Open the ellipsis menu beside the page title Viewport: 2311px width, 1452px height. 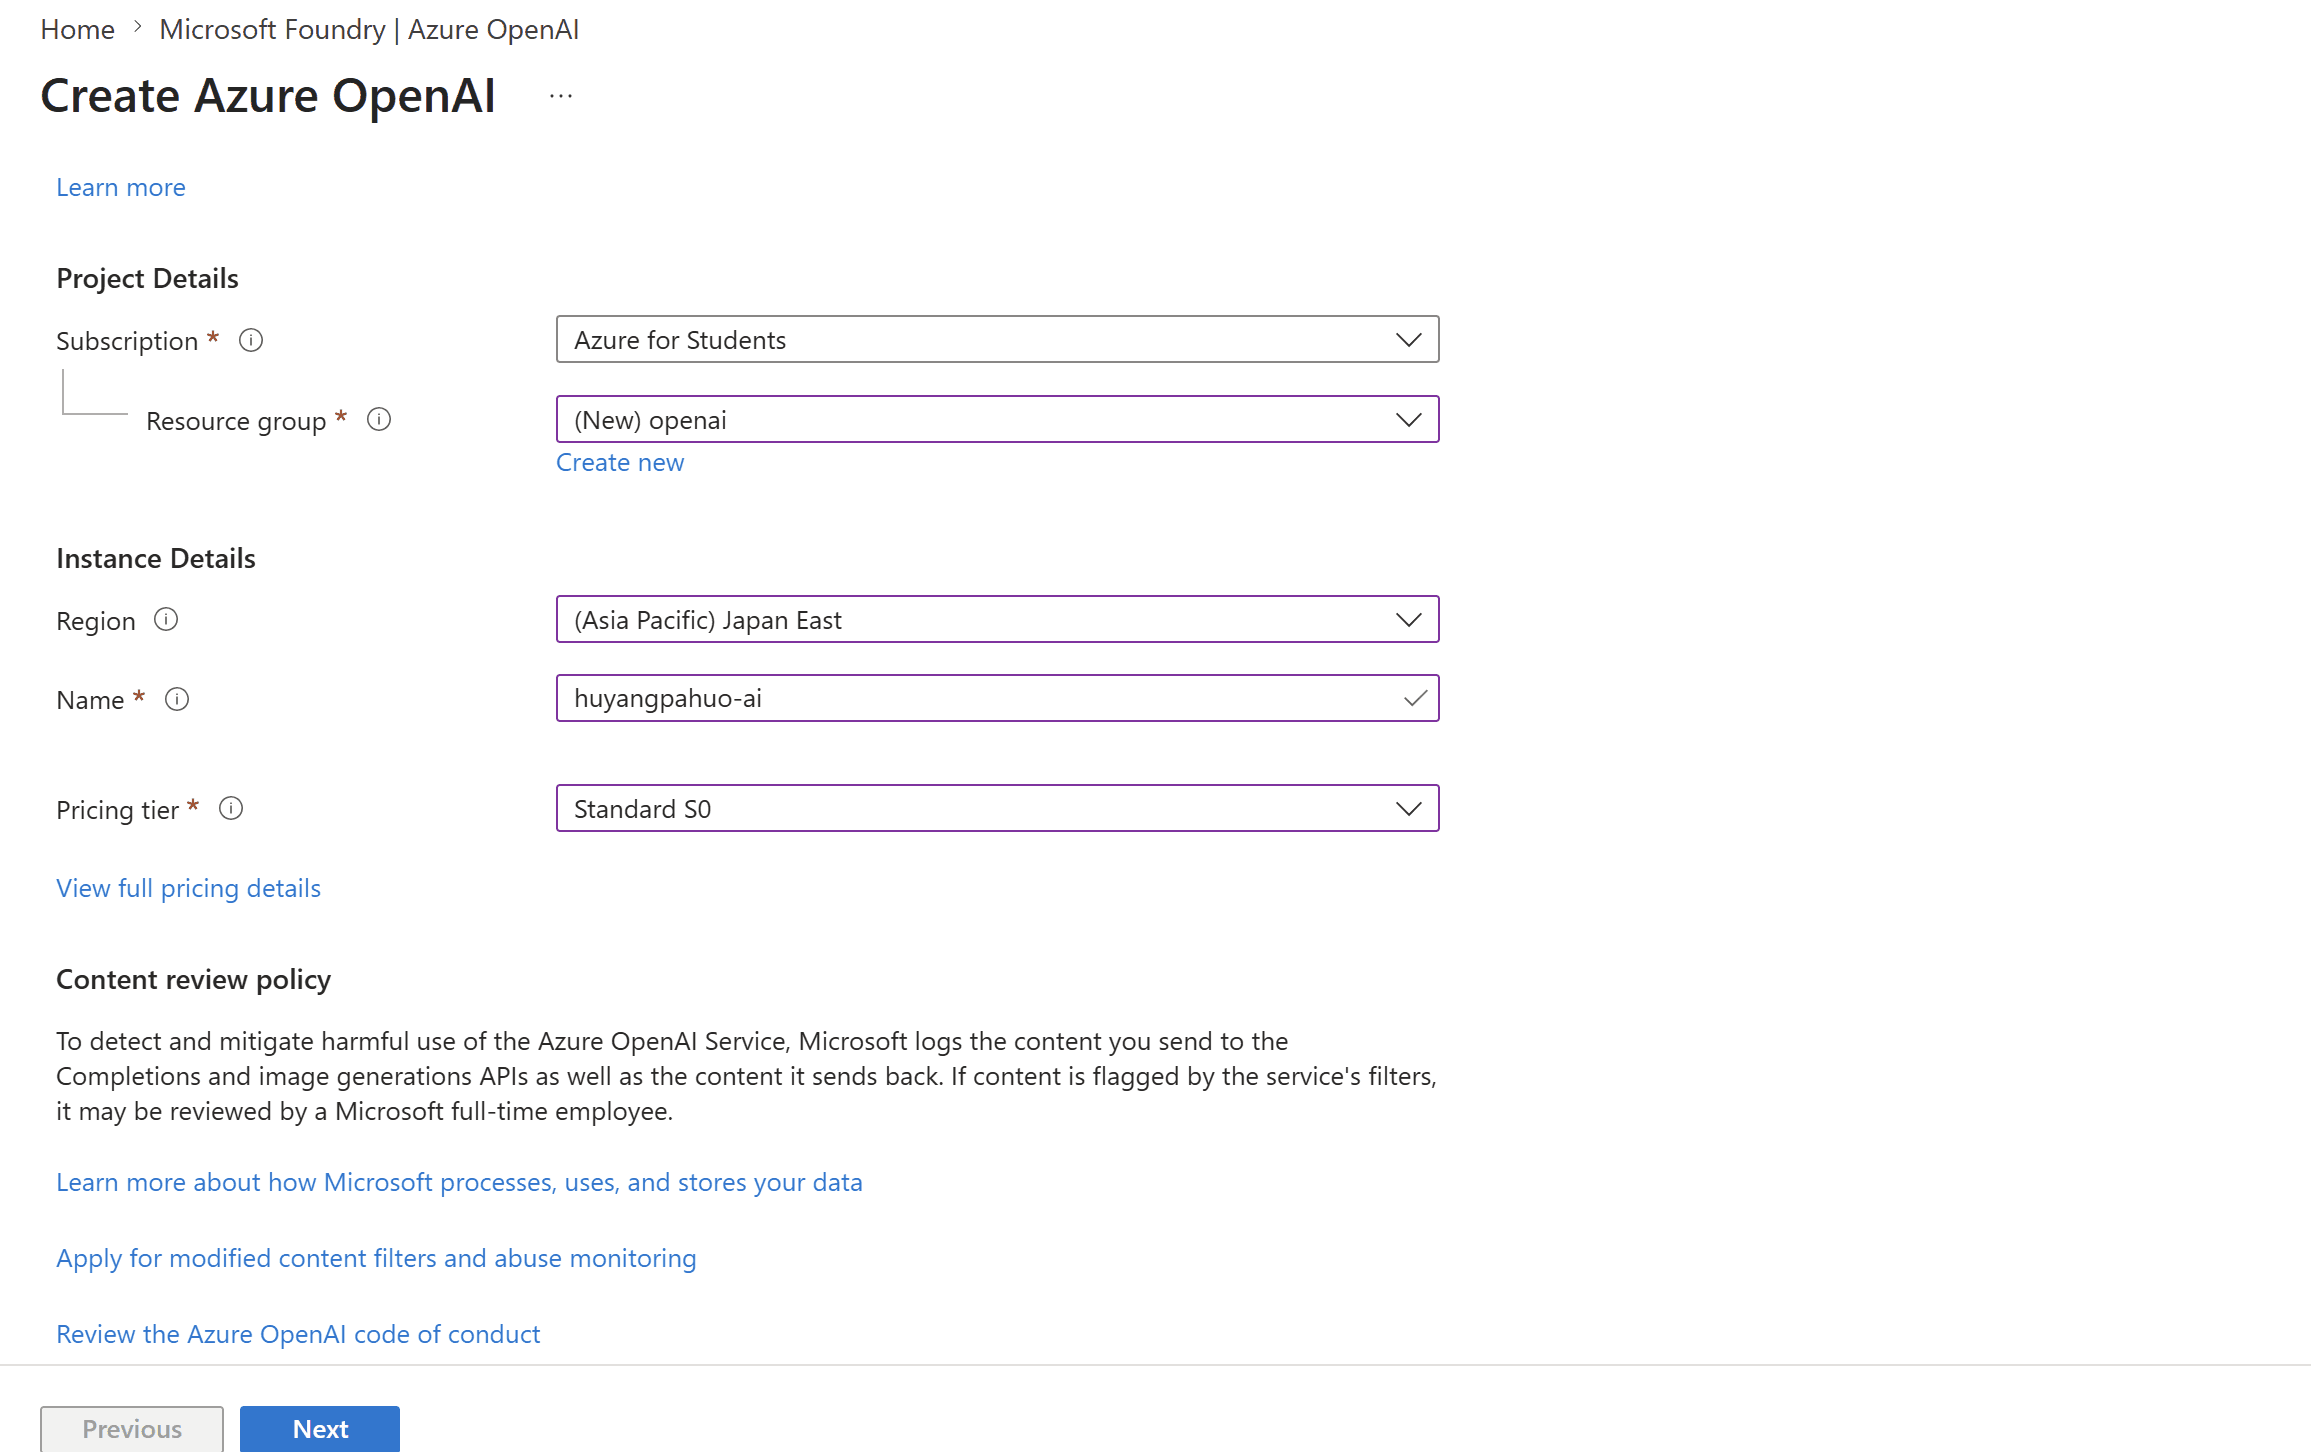(561, 96)
